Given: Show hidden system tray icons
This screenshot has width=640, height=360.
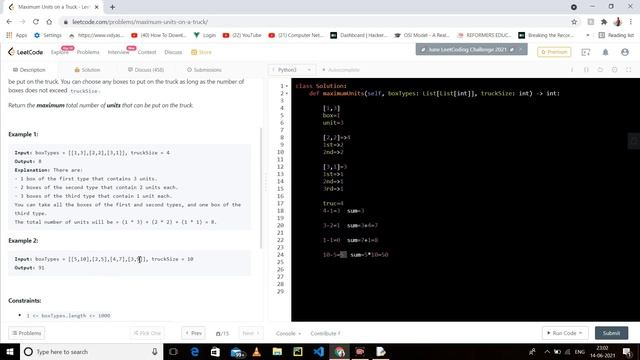Looking at the screenshot, I should pos(547,351).
